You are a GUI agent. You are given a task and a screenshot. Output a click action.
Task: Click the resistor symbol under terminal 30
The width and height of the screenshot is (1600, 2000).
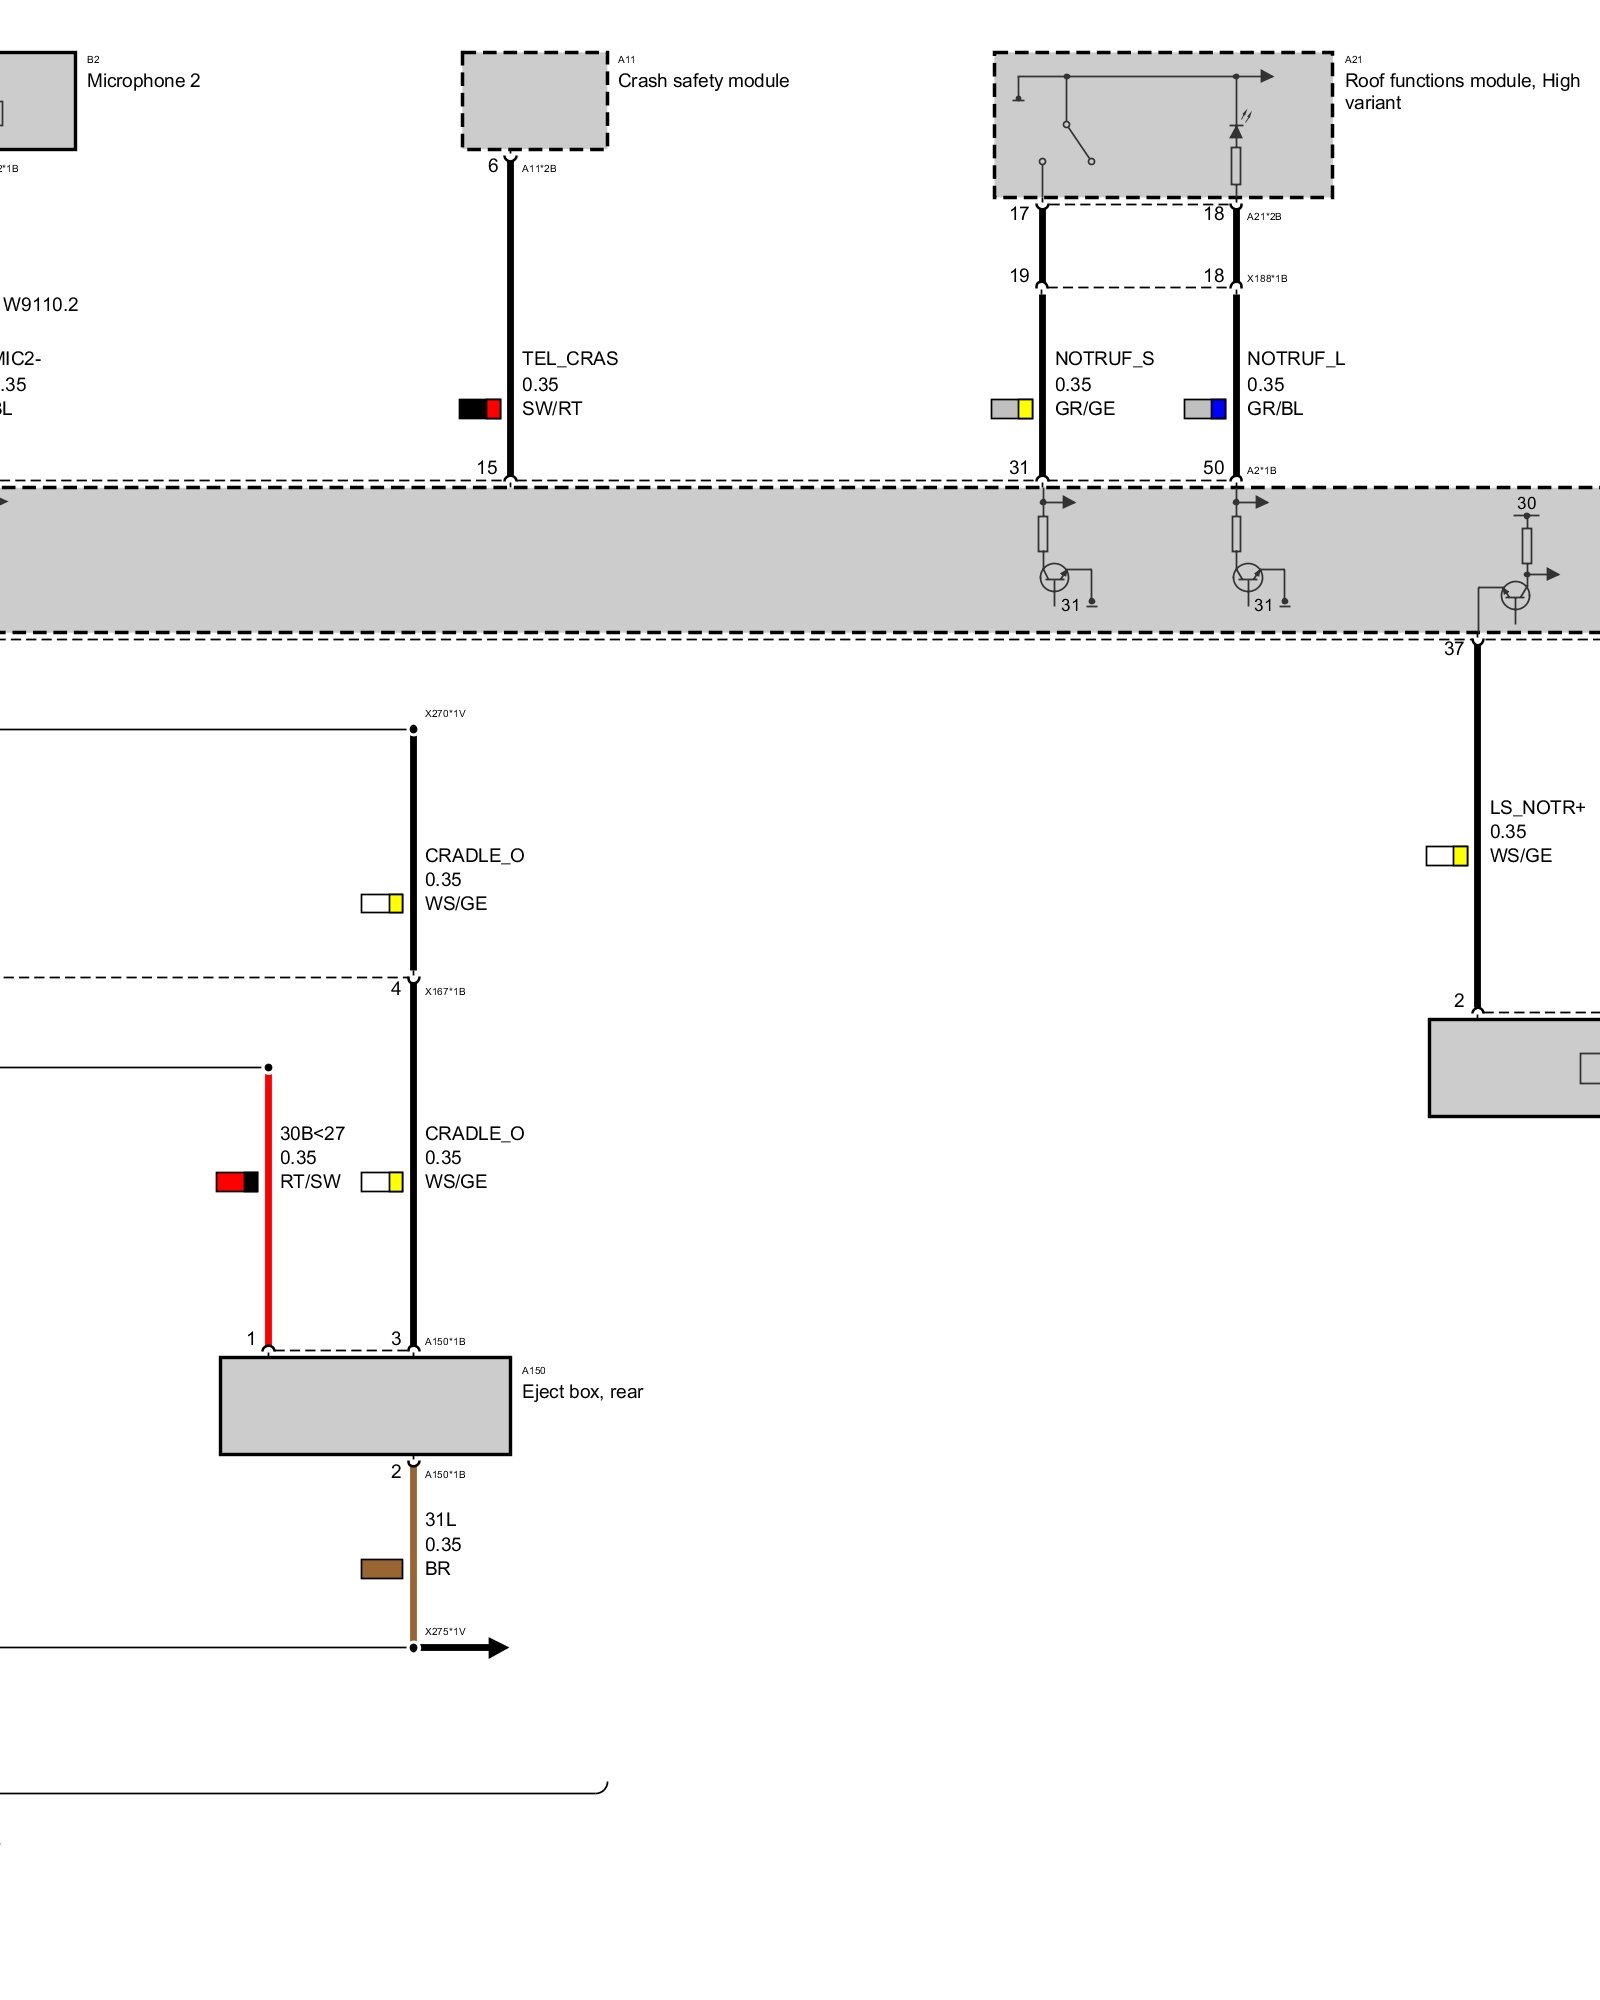pyautogui.click(x=1526, y=546)
